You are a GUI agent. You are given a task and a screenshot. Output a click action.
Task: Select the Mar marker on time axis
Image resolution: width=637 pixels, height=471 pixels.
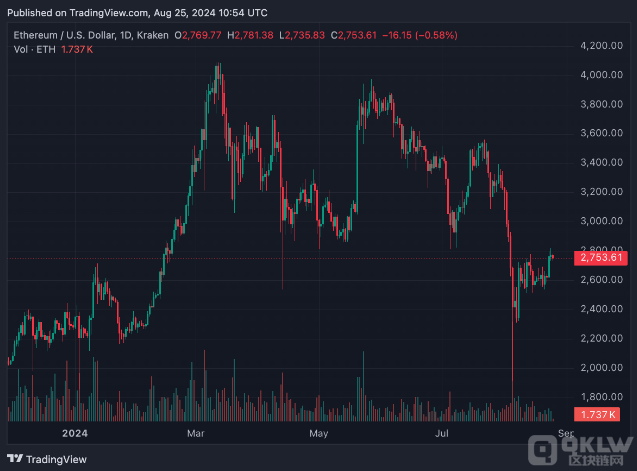196,433
